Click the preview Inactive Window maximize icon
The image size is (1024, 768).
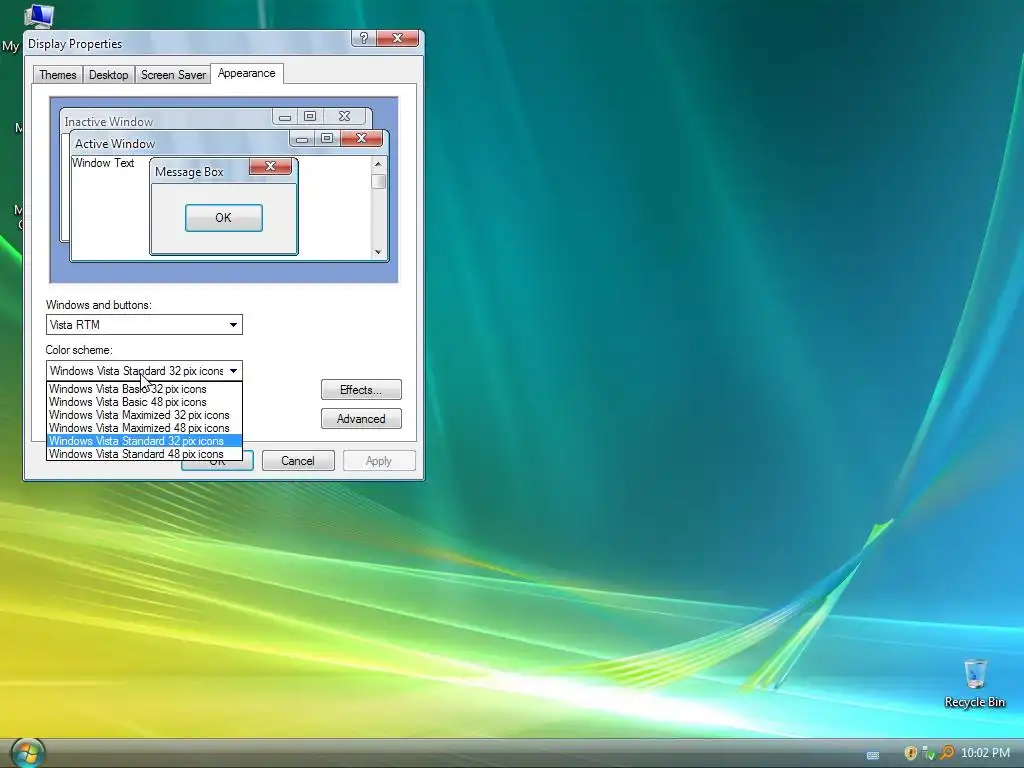310,116
